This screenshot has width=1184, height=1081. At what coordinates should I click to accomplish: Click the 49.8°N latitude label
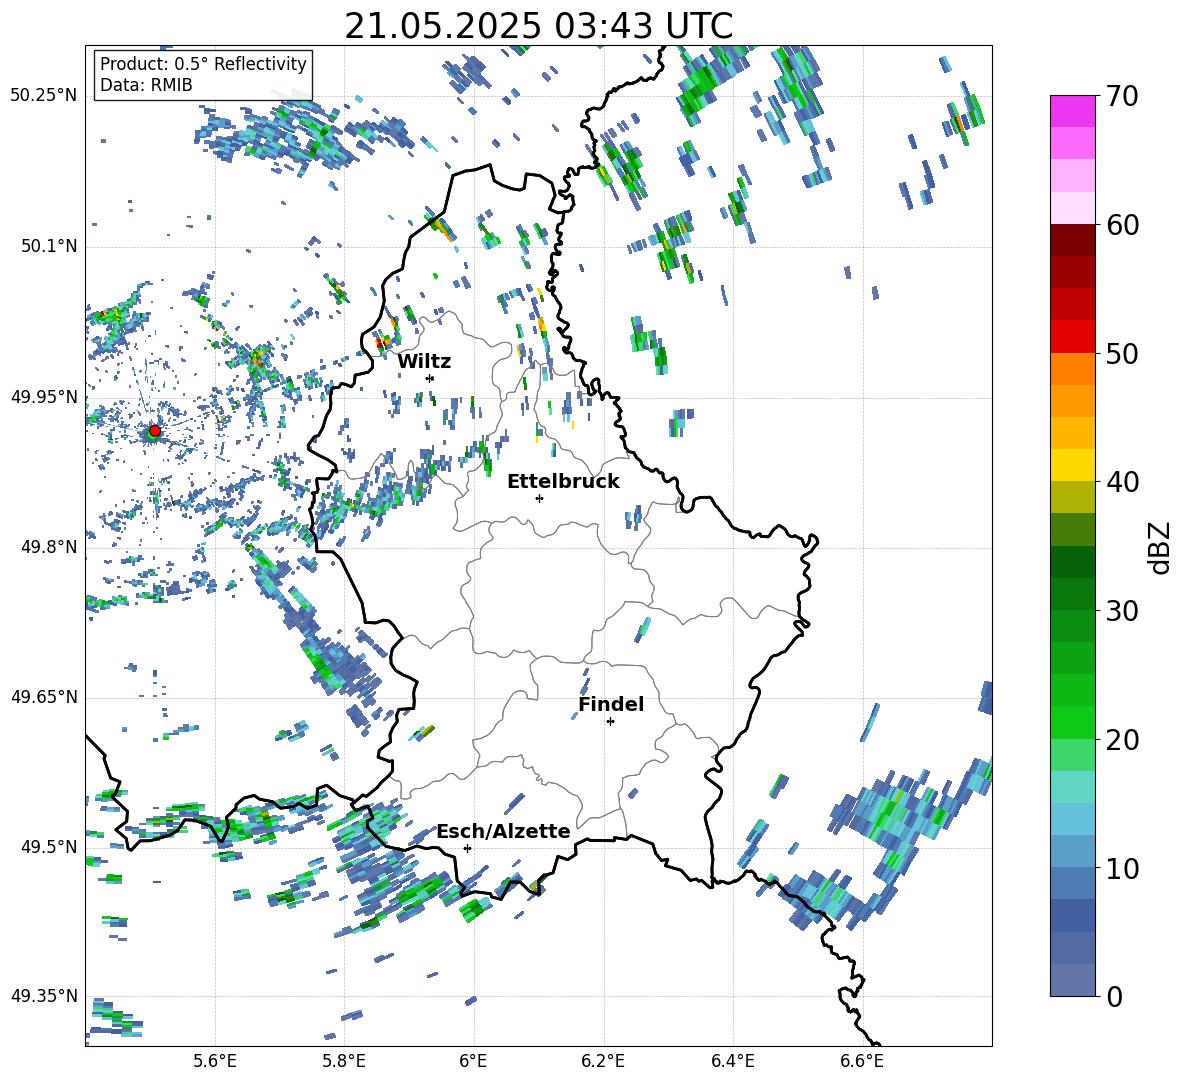coord(48,547)
